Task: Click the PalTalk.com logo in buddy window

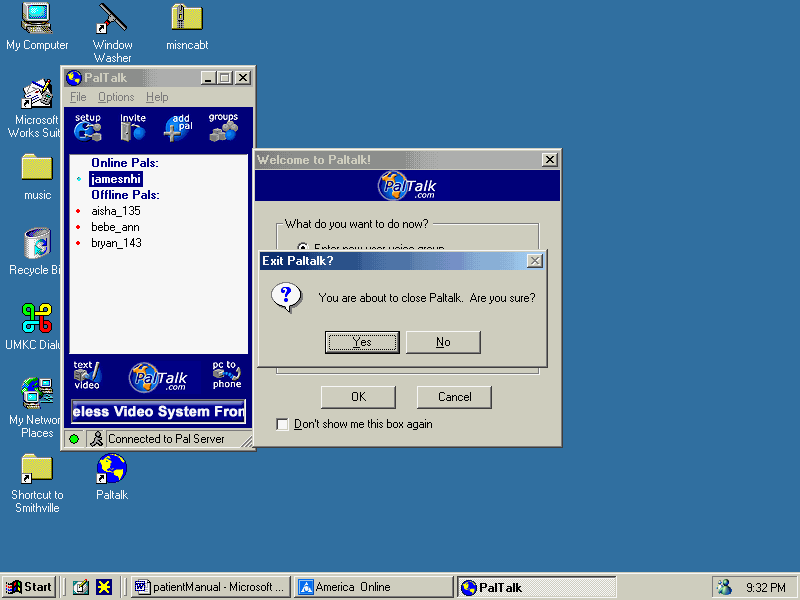Action: (x=158, y=378)
